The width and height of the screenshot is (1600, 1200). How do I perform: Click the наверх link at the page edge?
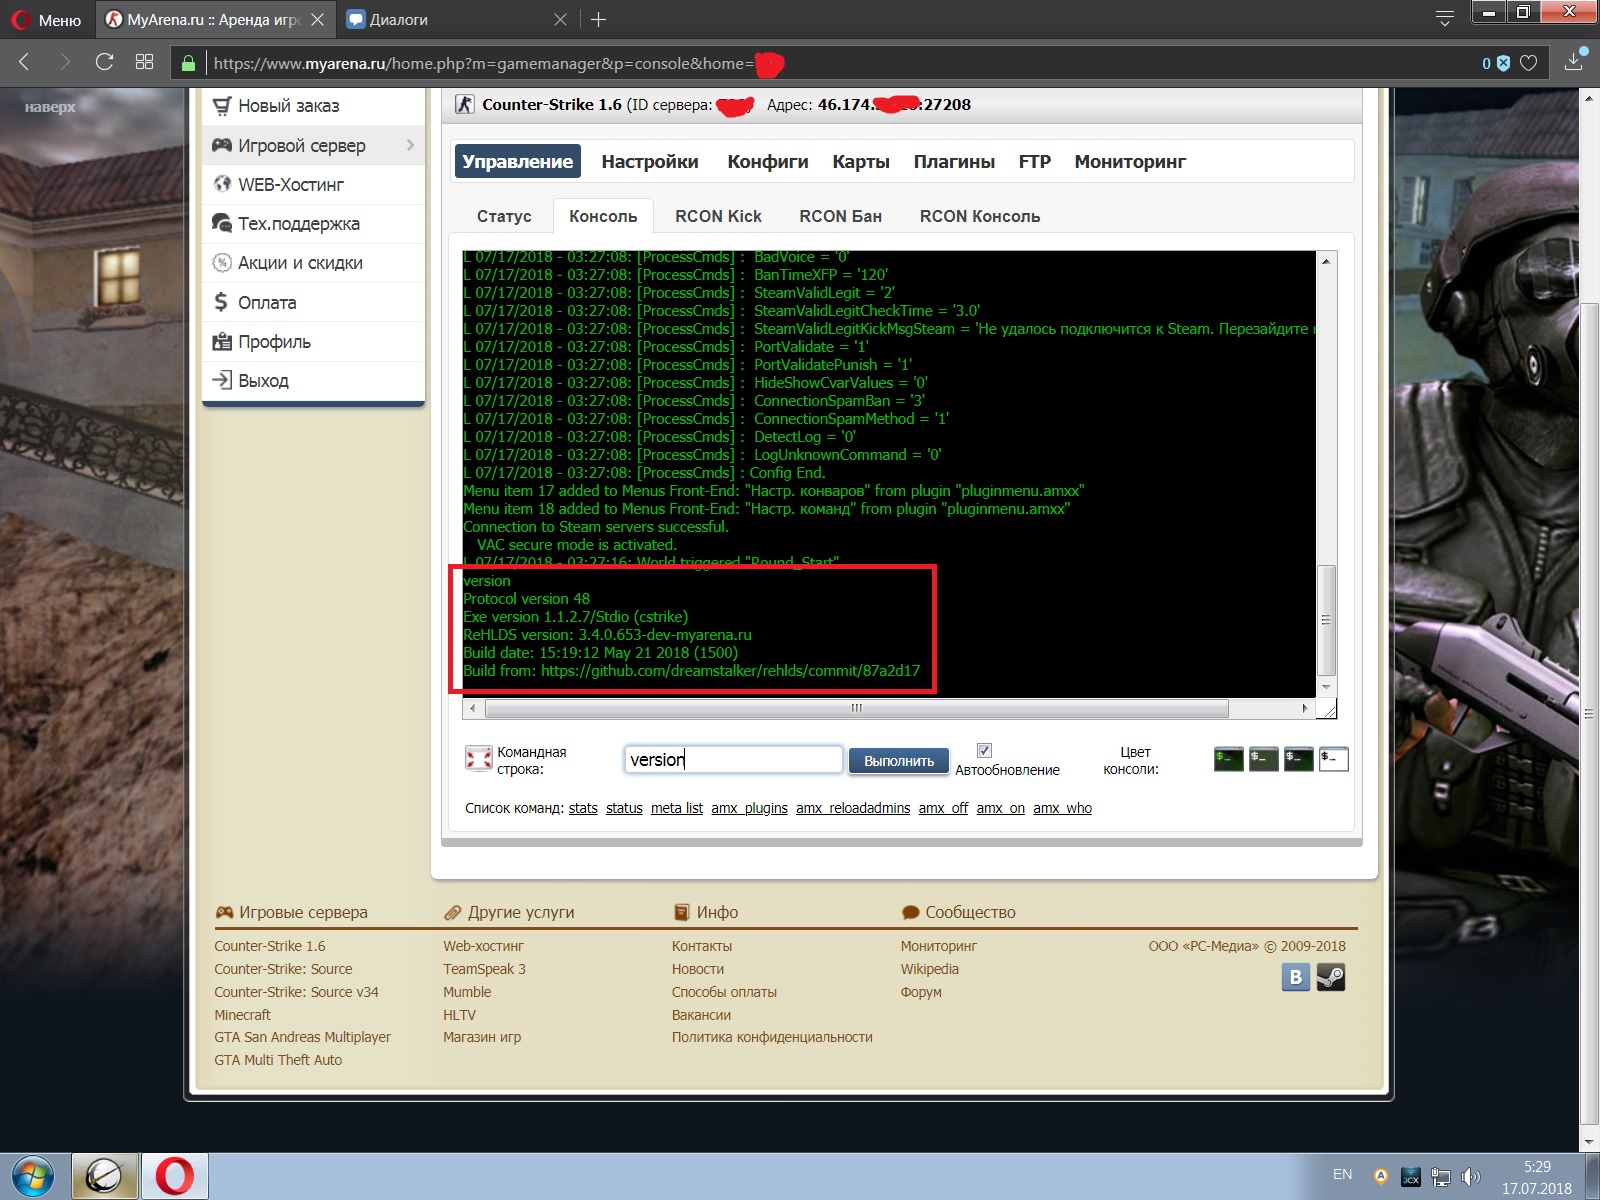pyautogui.click(x=50, y=107)
